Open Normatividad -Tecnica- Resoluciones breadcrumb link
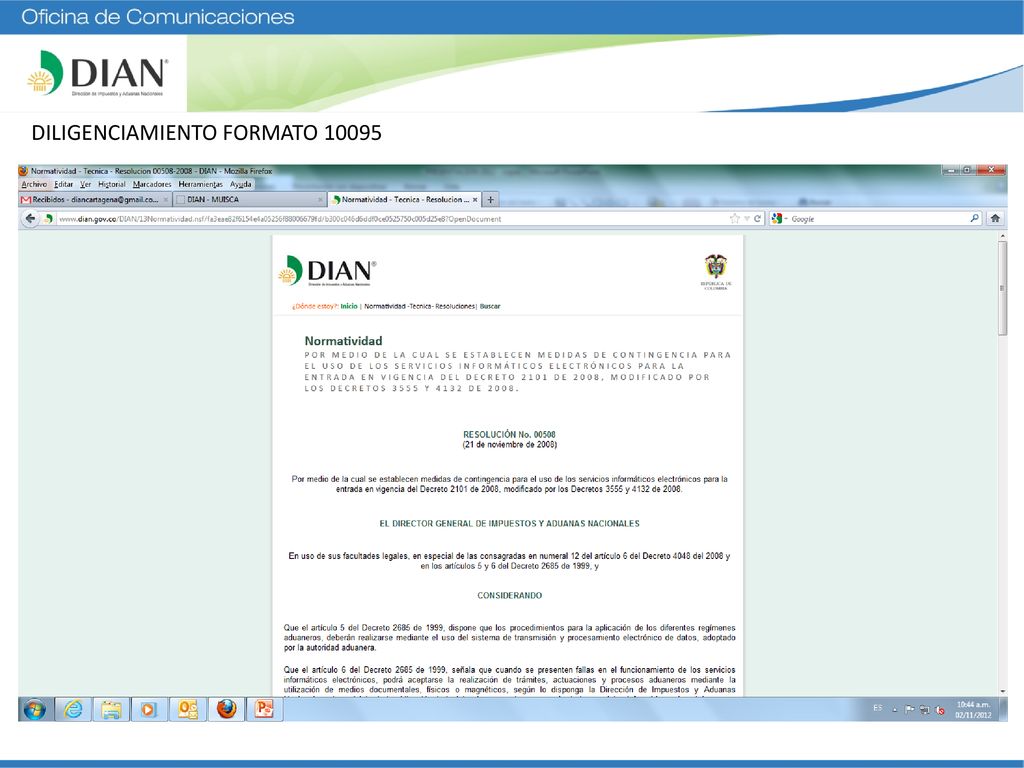The width and height of the screenshot is (1024, 768). coord(419,306)
